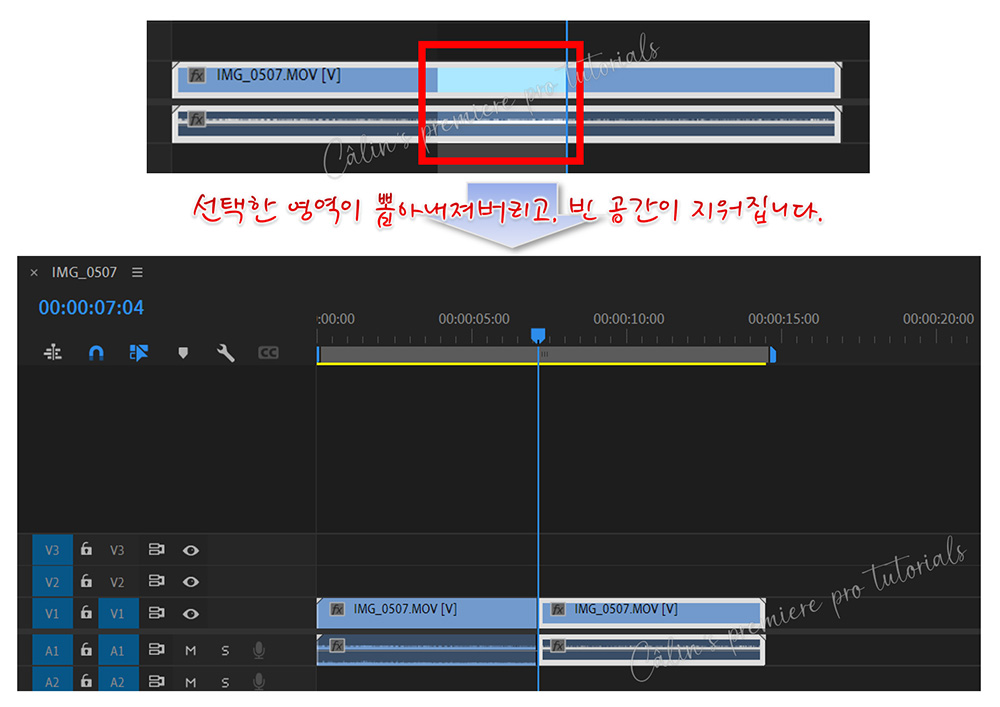
Task: Toggle the Snap magnet icon
Action: pyautogui.click(x=96, y=353)
